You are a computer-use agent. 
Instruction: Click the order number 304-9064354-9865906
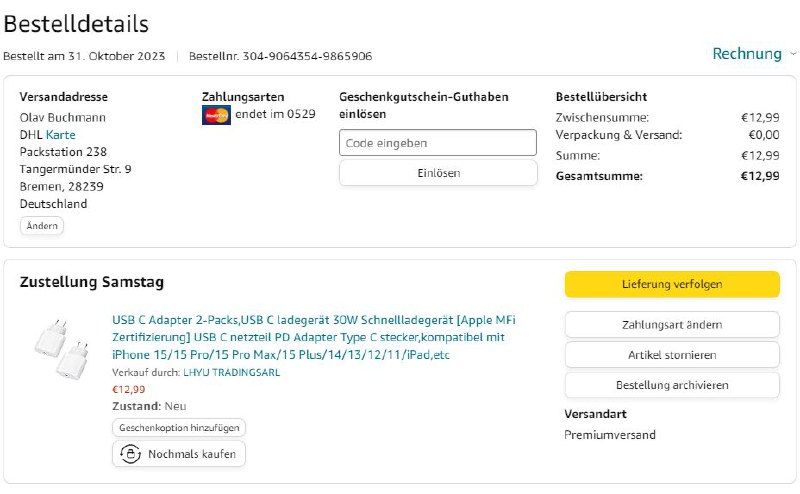[x=309, y=56]
